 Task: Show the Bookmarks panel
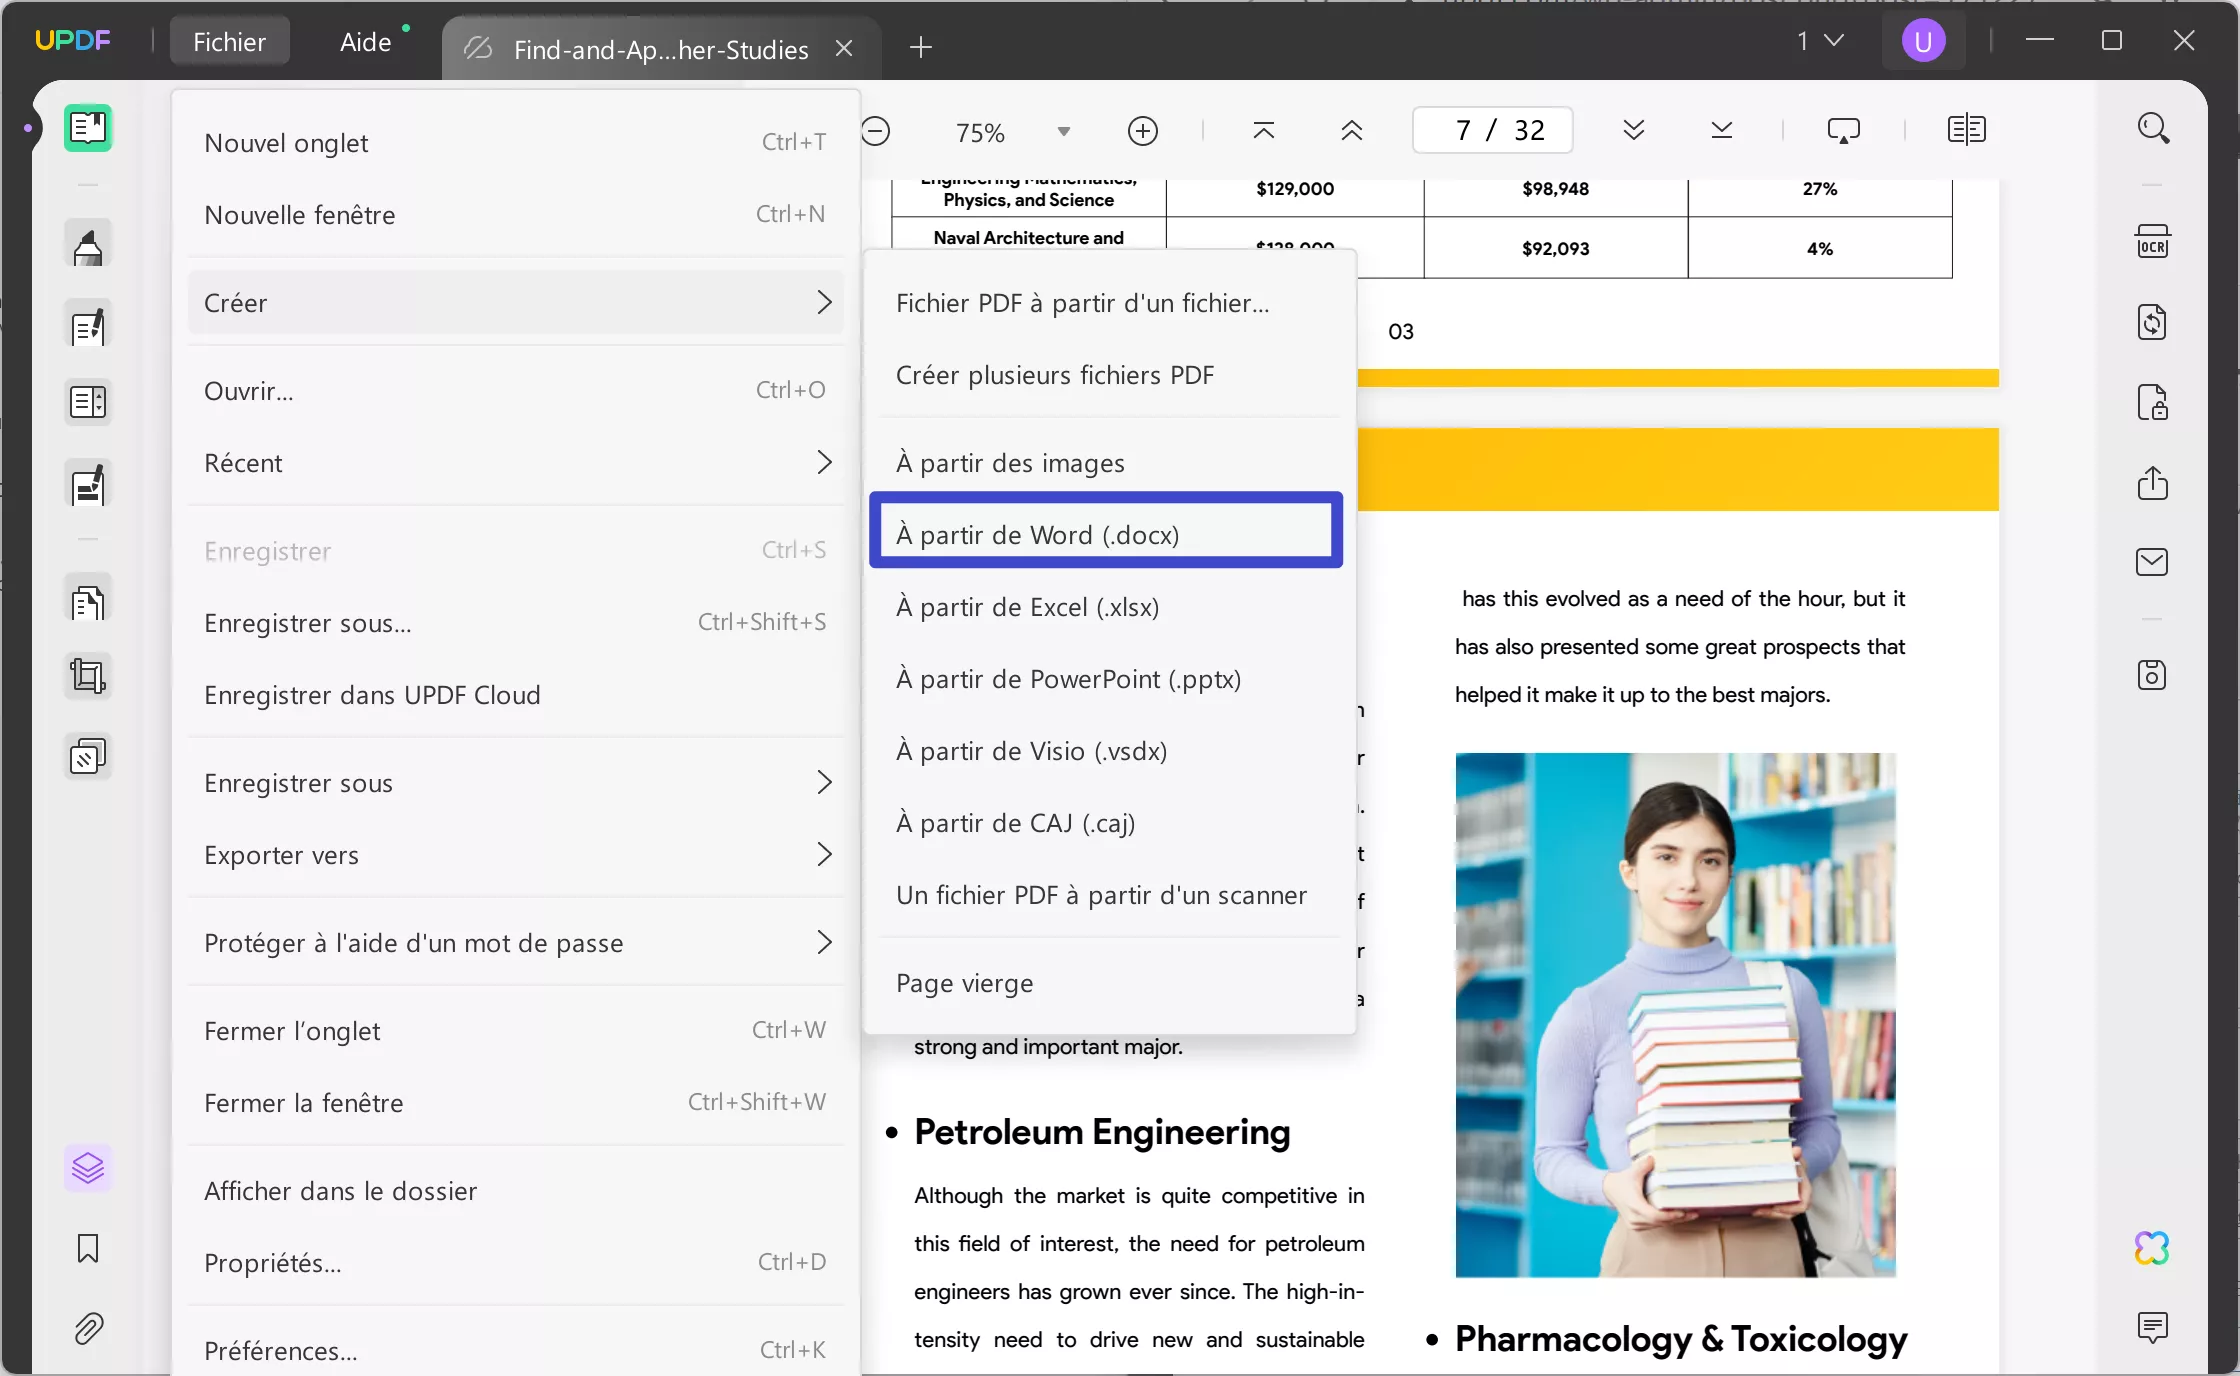(88, 1248)
